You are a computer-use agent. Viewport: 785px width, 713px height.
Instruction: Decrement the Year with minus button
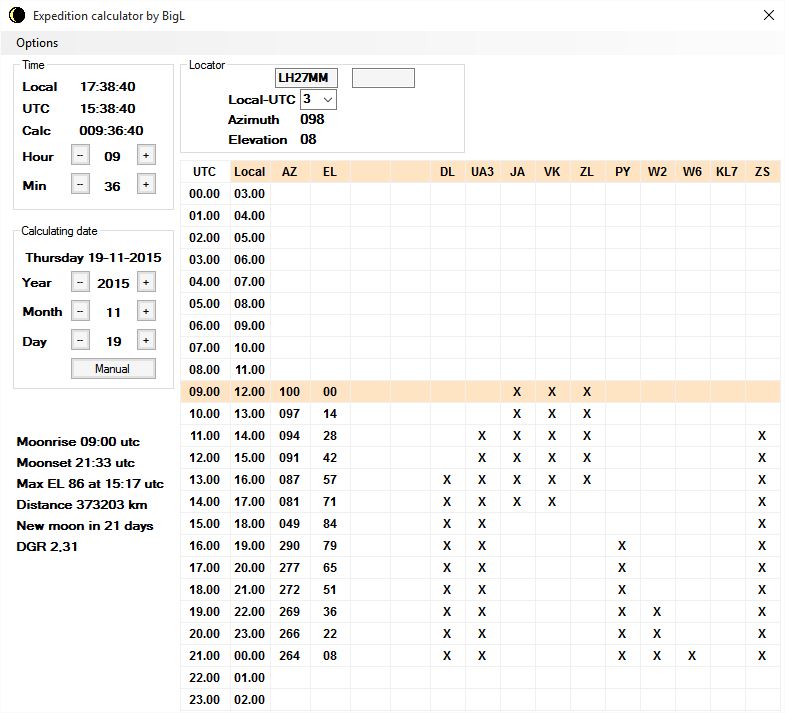81,283
